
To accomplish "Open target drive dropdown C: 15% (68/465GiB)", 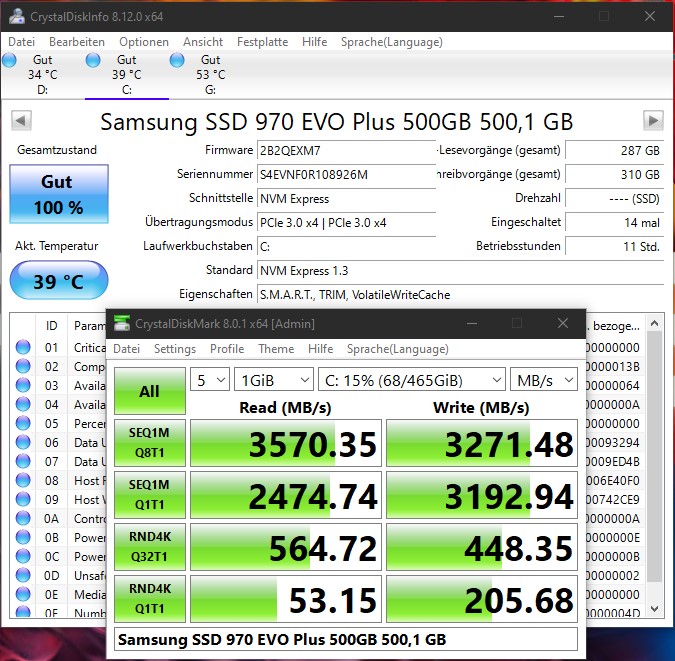I will pos(412,380).
